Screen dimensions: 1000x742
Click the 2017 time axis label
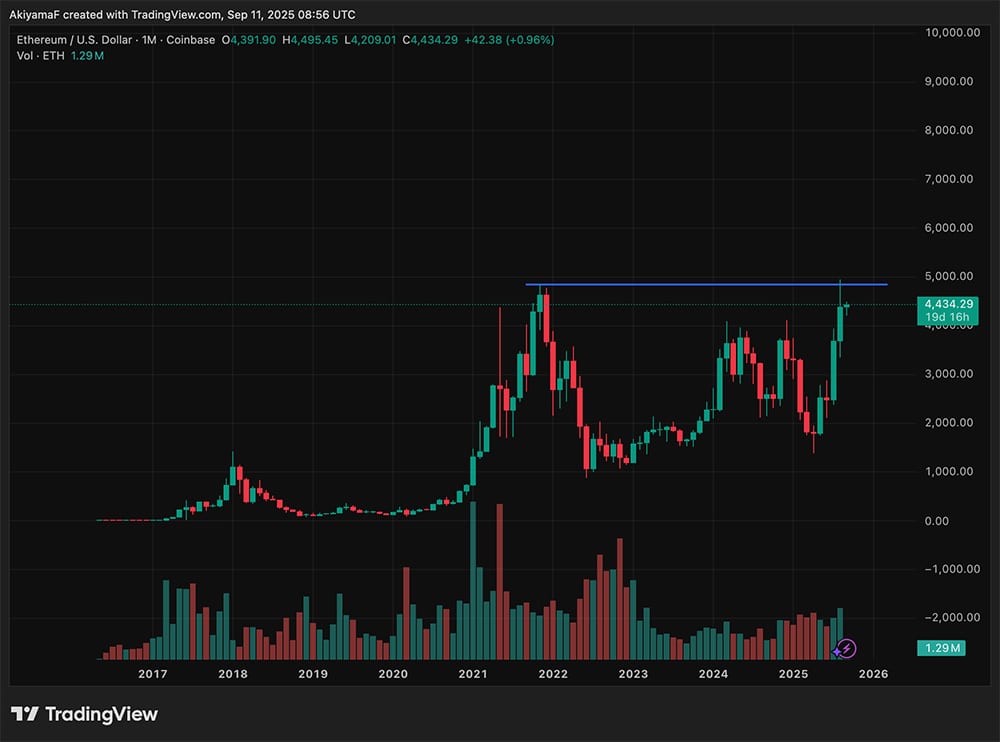pyautogui.click(x=152, y=674)
